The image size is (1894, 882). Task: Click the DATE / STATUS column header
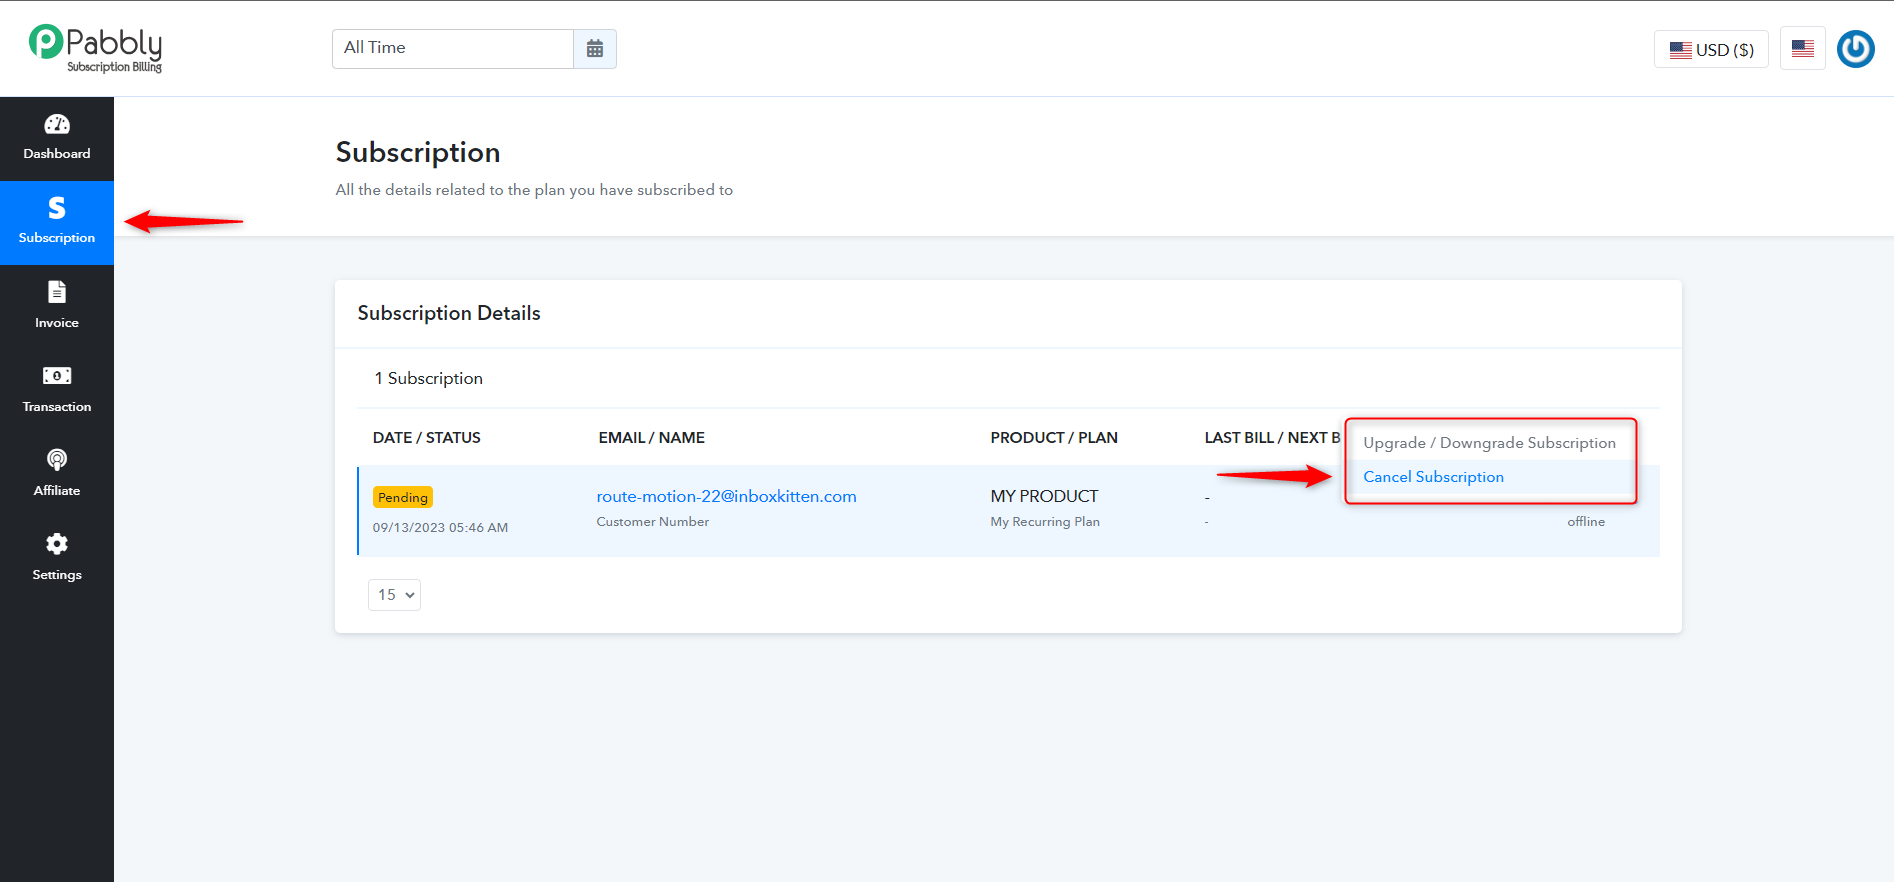pyautogui.click(x=427, y=438)
